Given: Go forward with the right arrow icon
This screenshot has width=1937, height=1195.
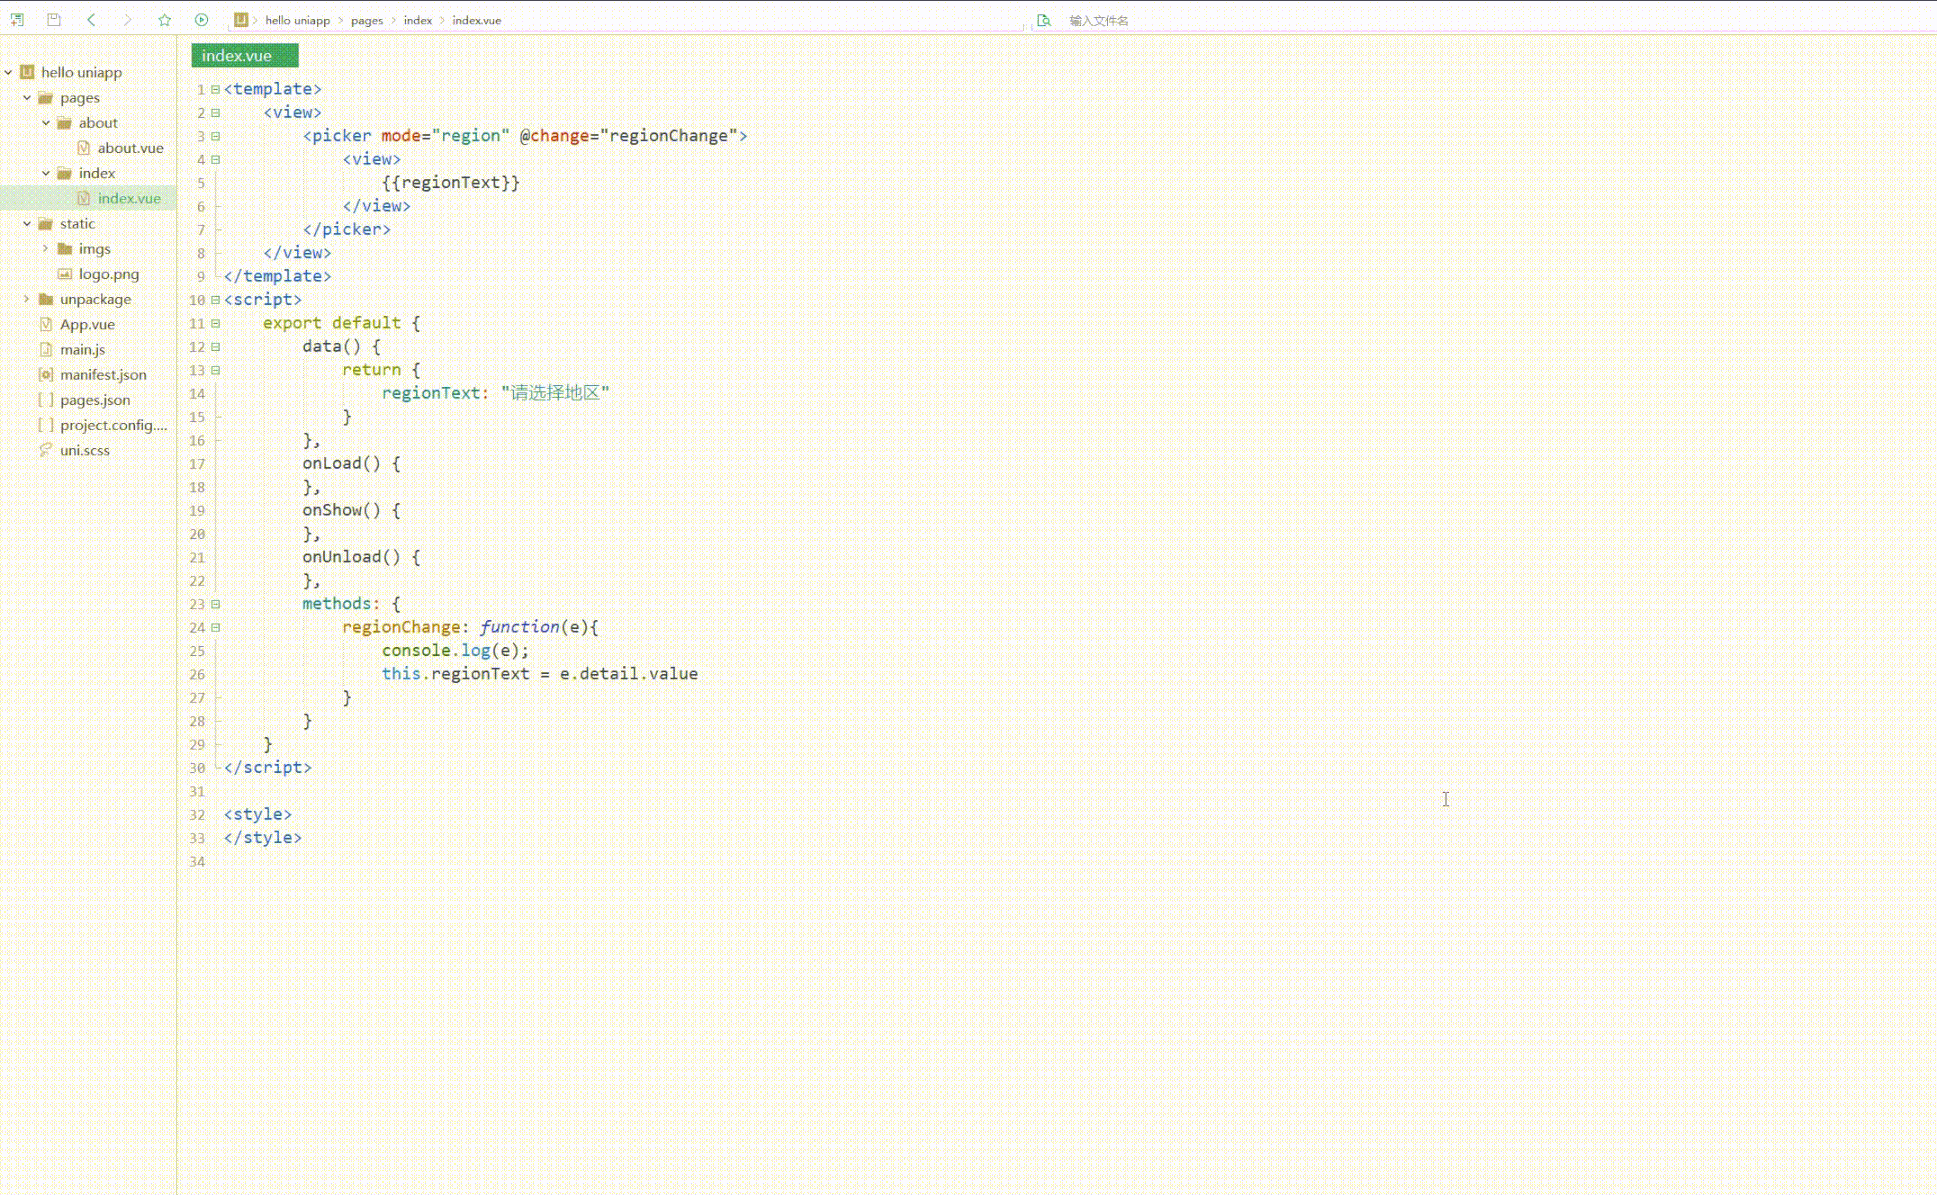Looking at the screenshot, I should [x=127, y=20].
